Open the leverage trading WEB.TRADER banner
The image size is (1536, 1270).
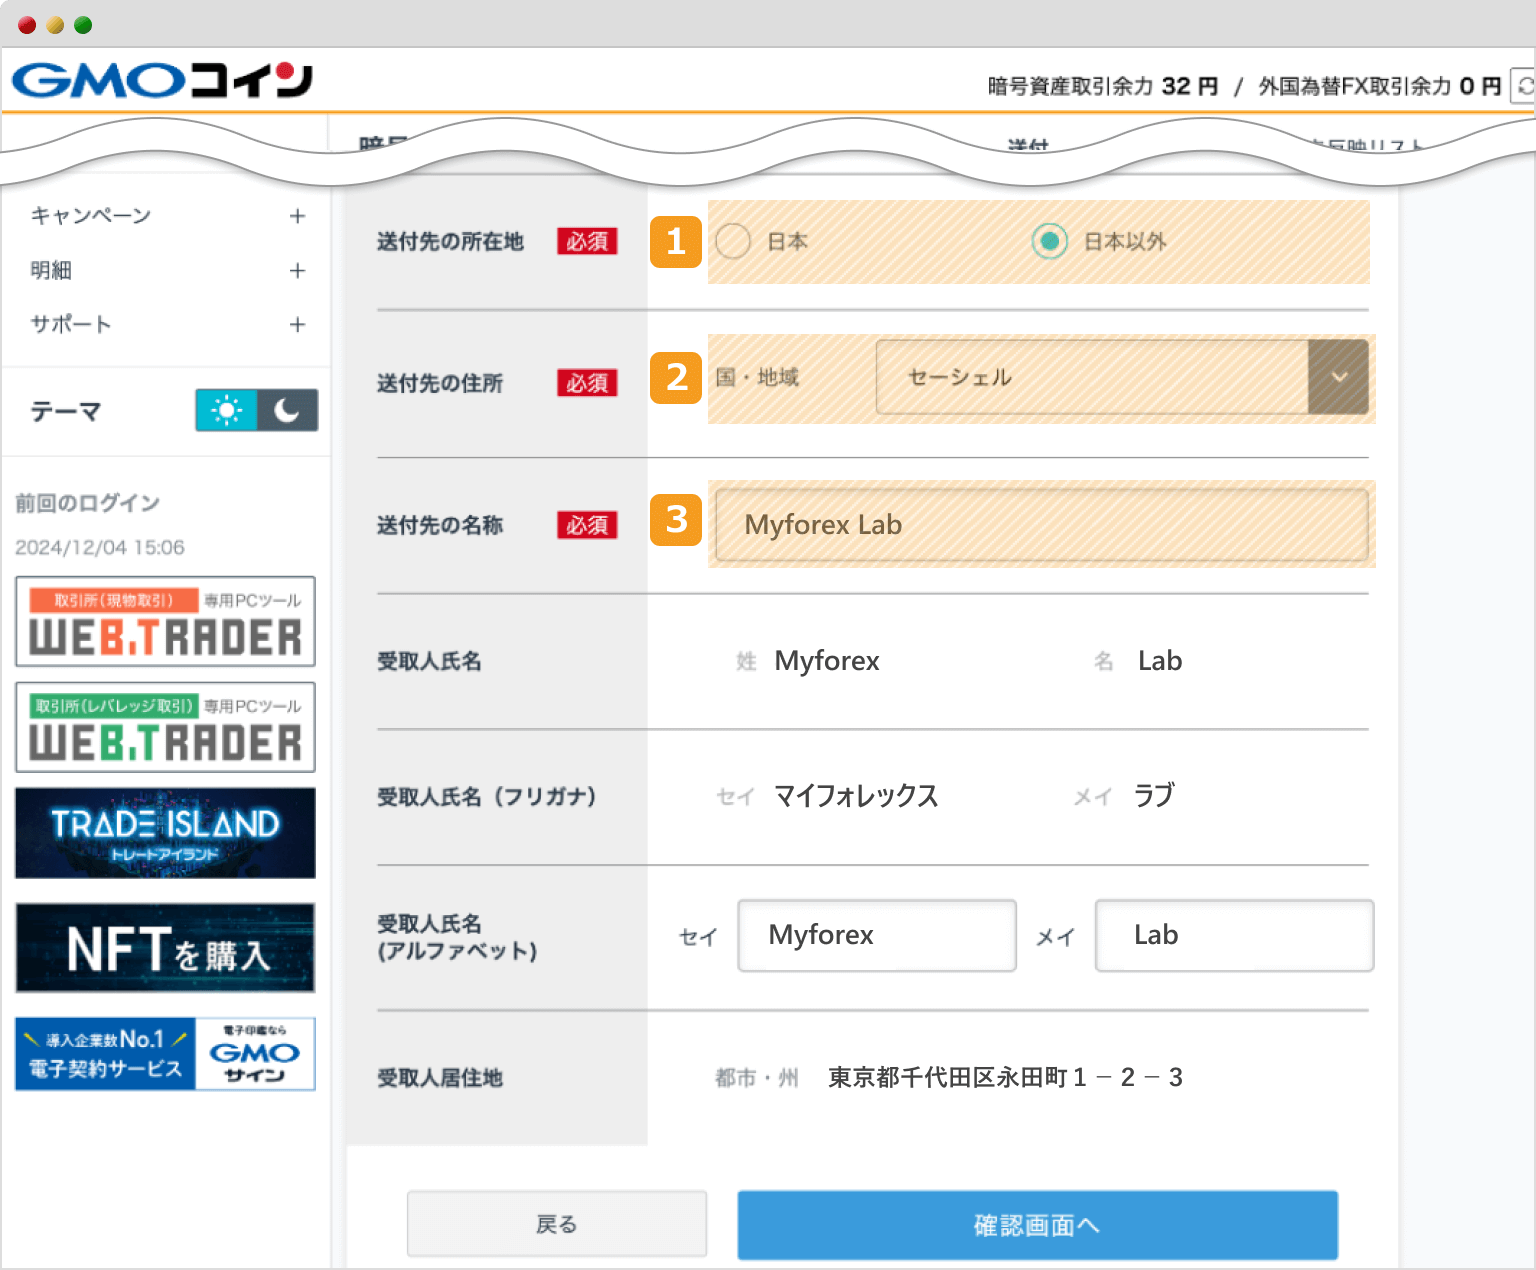click(x=165, y=727)
